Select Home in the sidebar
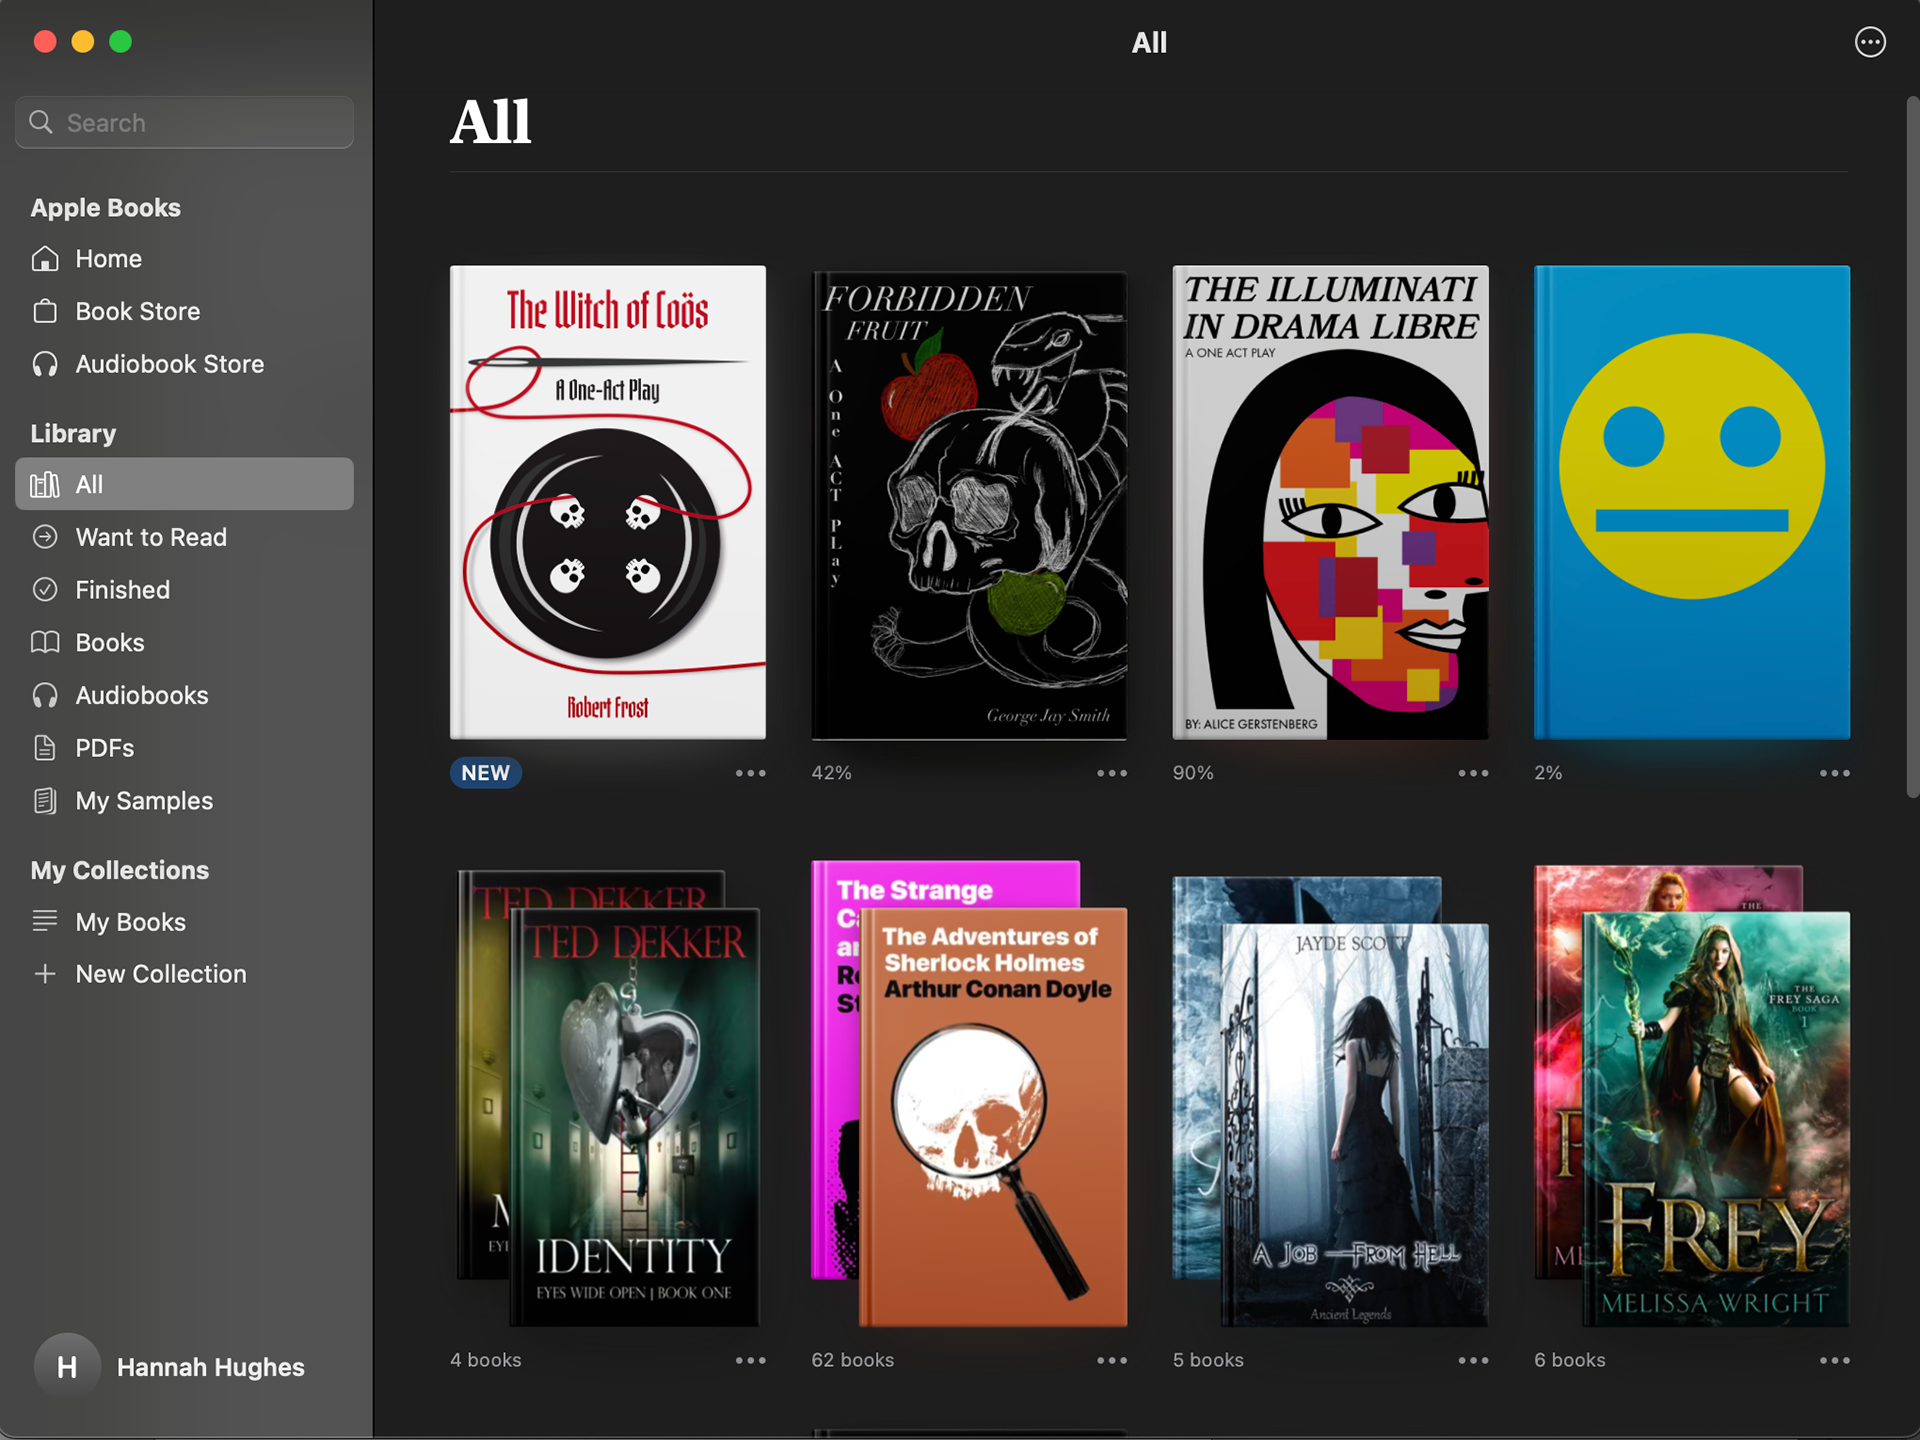The width and height of the screenshot is (1920, 1440). tap(184, 259)
